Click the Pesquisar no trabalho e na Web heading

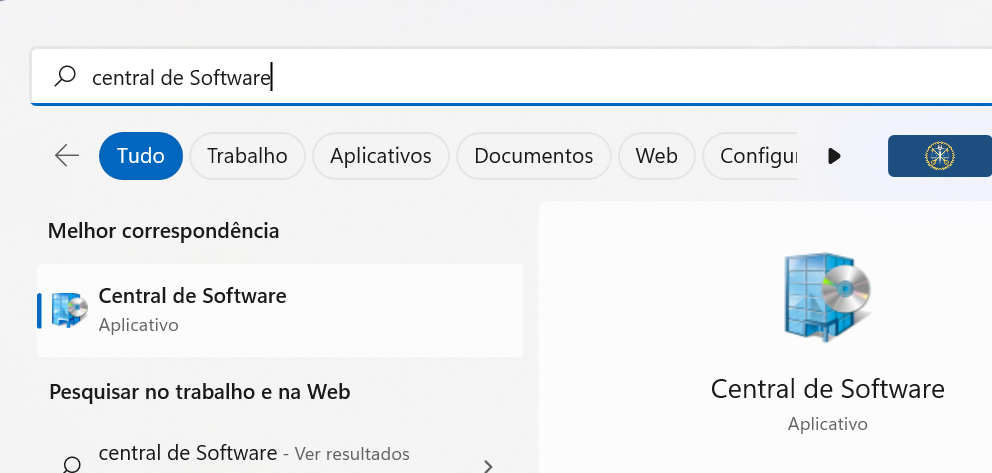(200, 391)
